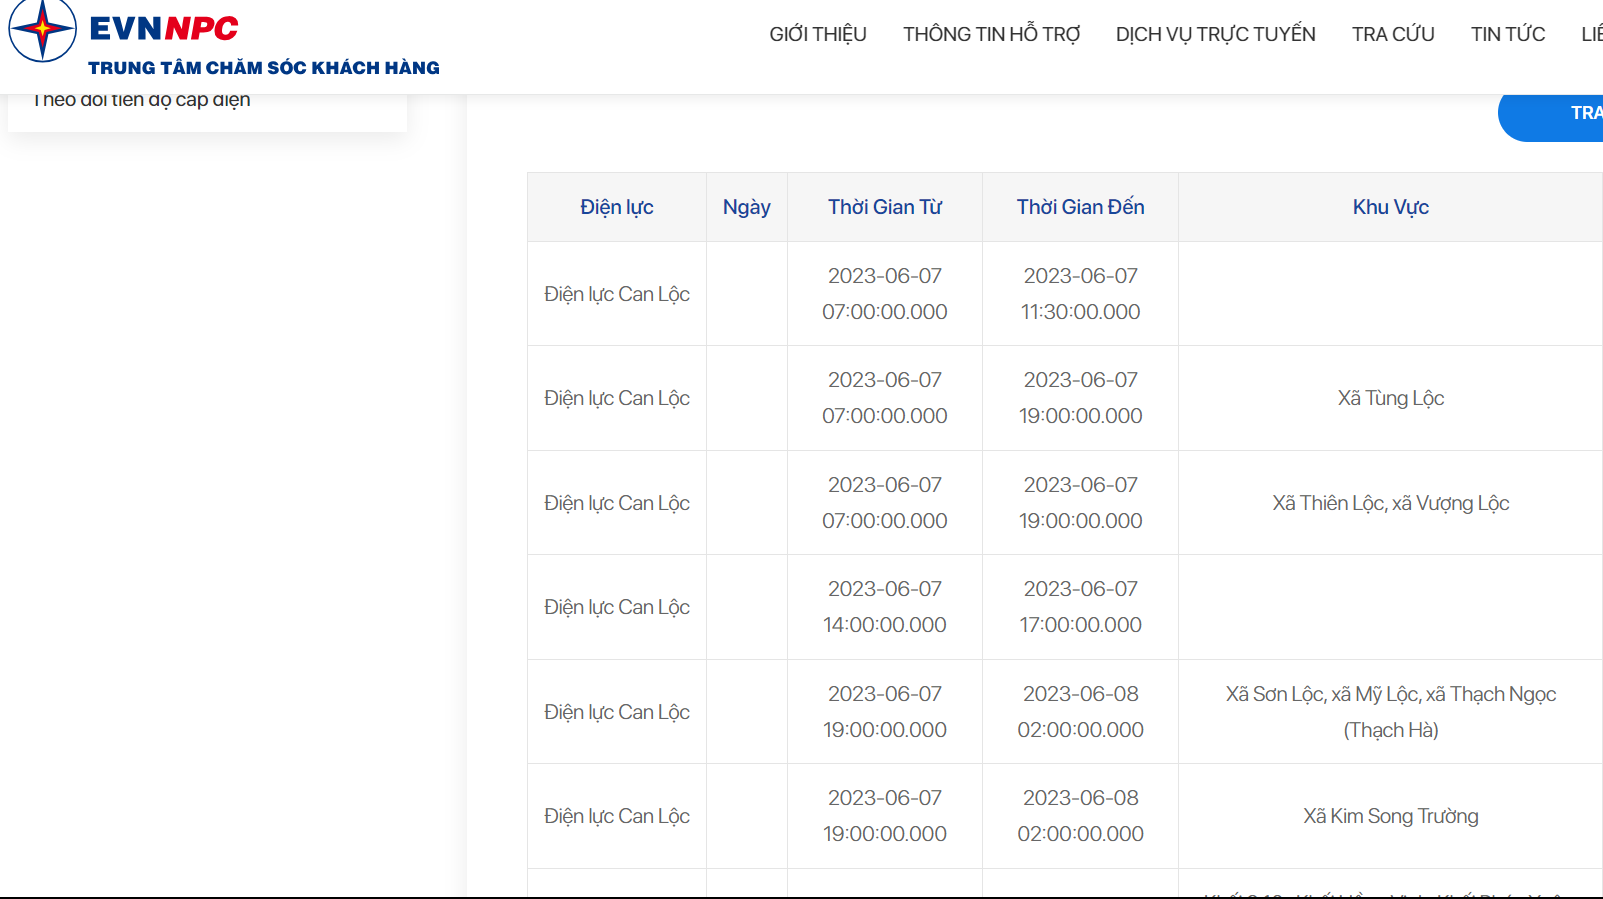Click the TRUNG TÂM CHĂM SÓC KHÁCH HÀNG tagline
1603x899 pixels.
264,68
